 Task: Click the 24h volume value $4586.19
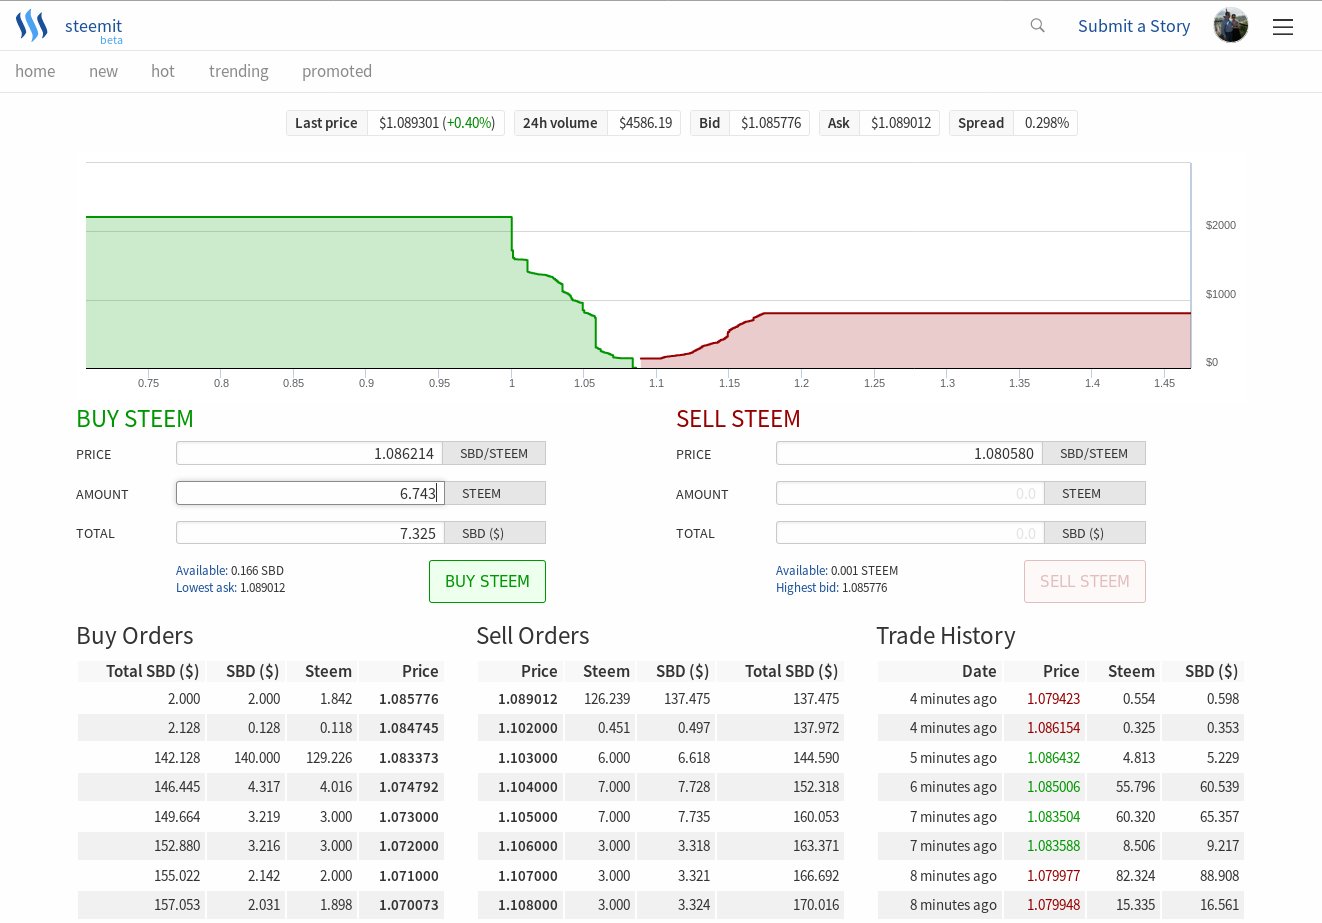tap(645, 123)
